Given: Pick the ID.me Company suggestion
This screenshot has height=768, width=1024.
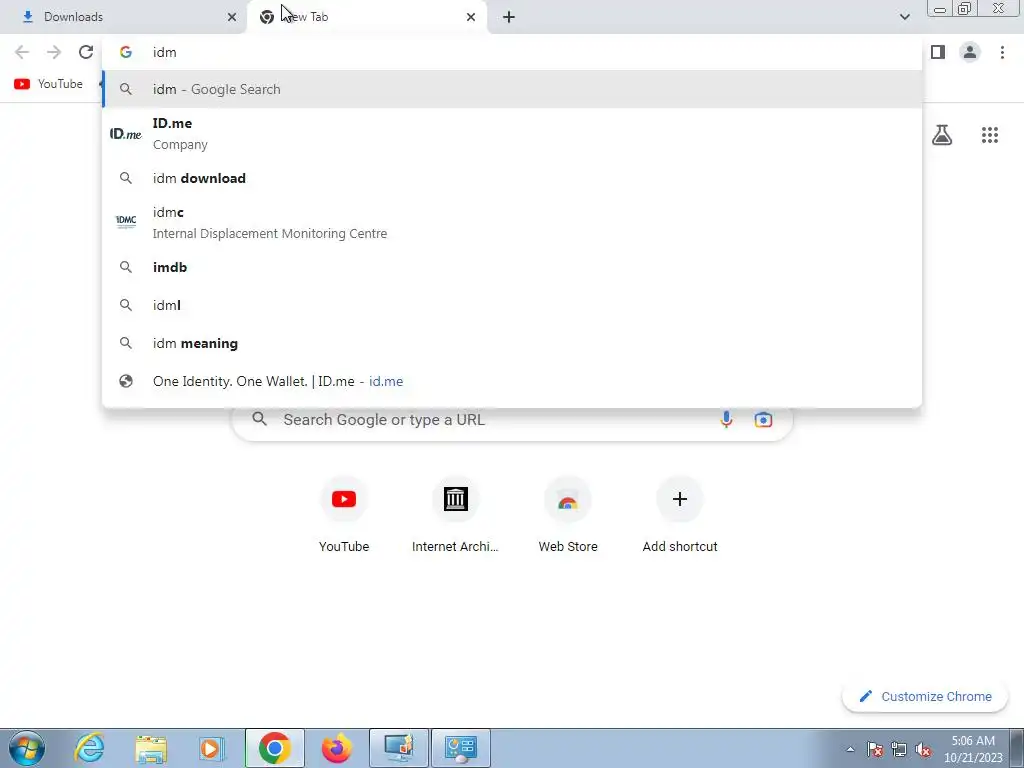Looking at the screenshot, I should [x=512, y=133].
